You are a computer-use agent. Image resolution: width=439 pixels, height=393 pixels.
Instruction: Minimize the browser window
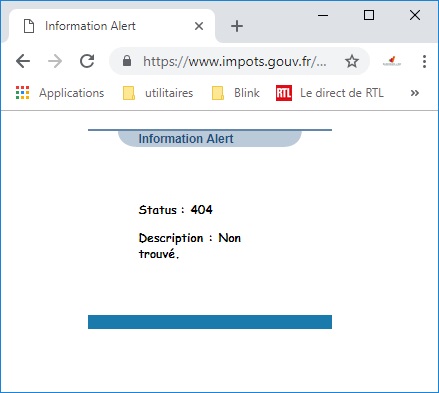click(x=323, y=15)
